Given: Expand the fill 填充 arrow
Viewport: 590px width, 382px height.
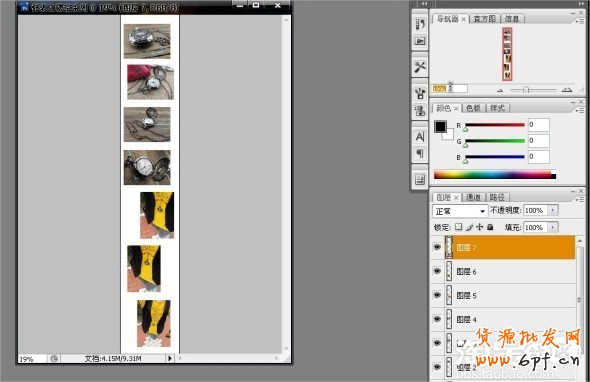Looking at the screenshot, I should point(552,227).
